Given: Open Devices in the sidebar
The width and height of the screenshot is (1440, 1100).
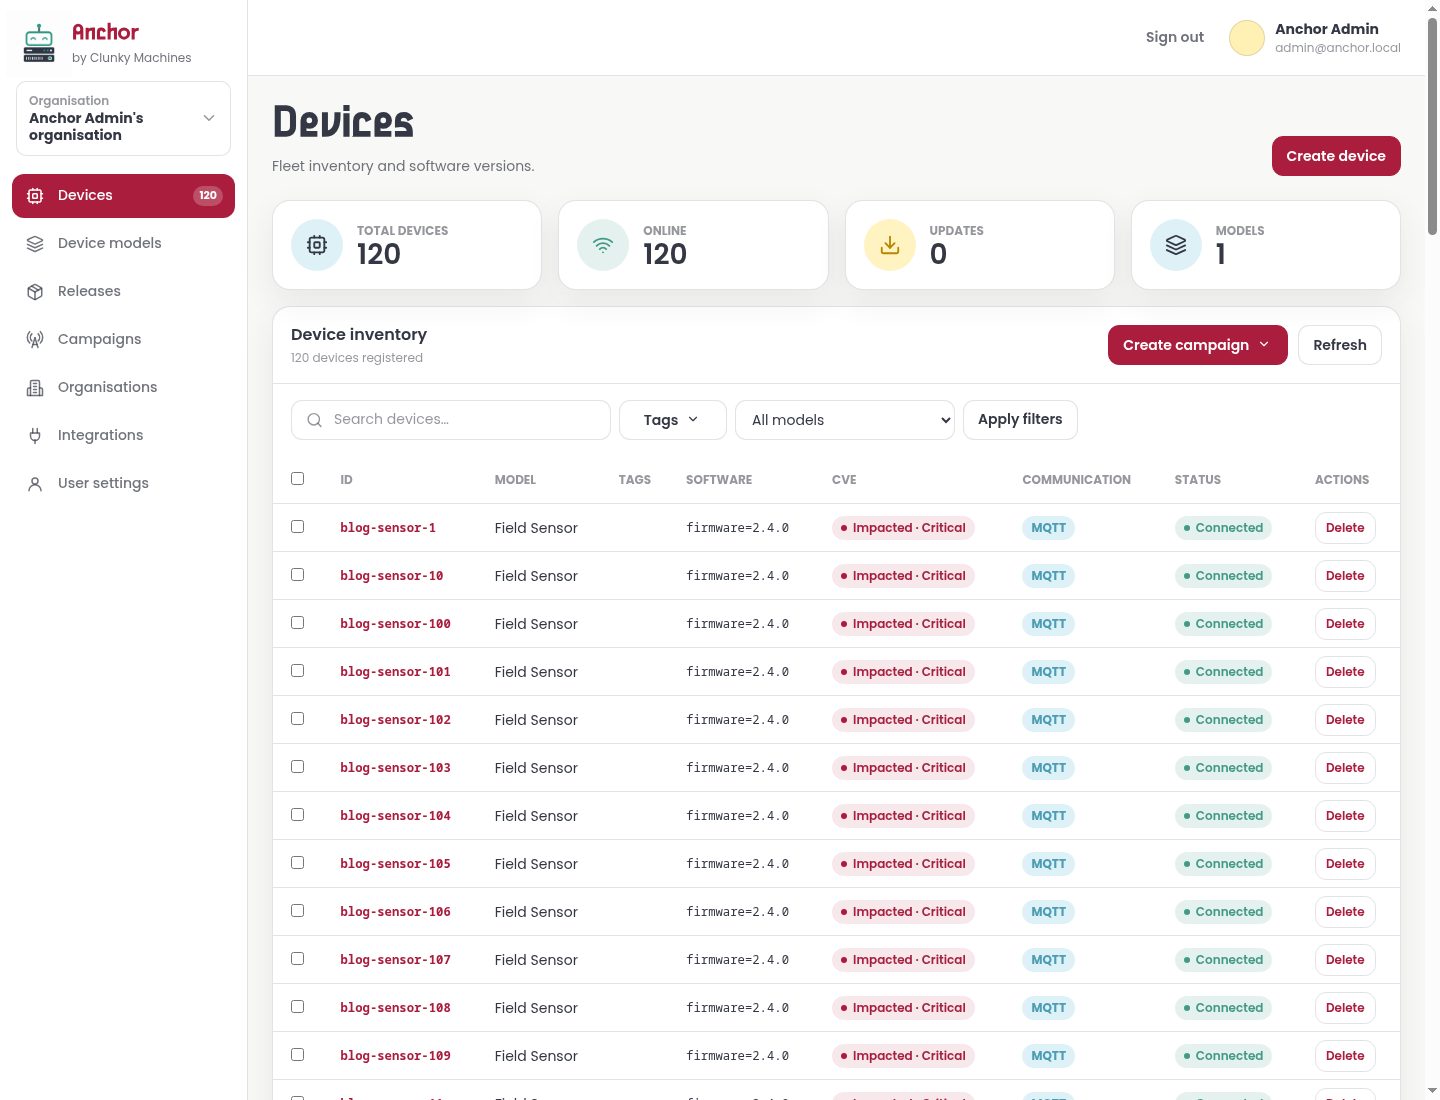Looking at the screenshot, I should [123, 196].
